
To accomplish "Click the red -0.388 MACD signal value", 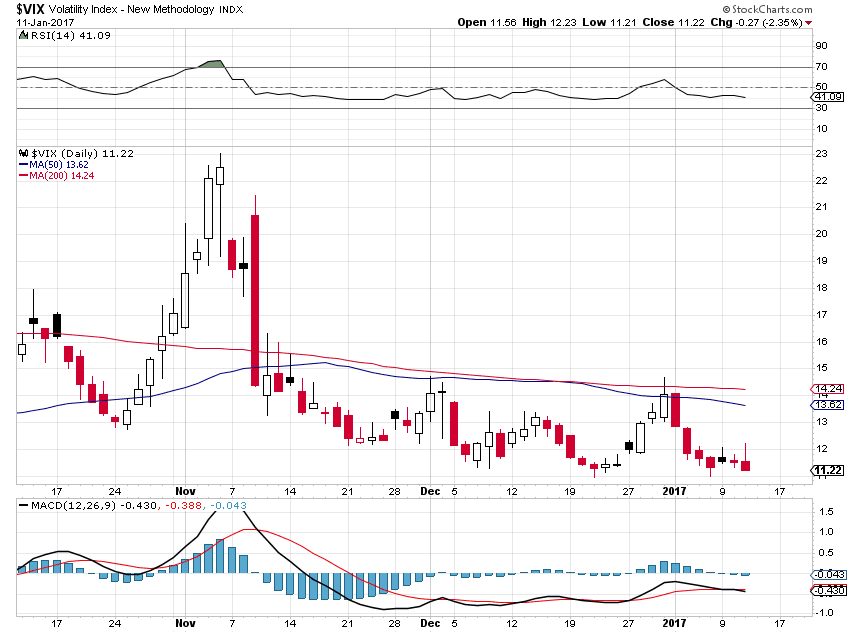I will [x=183, y=506].
